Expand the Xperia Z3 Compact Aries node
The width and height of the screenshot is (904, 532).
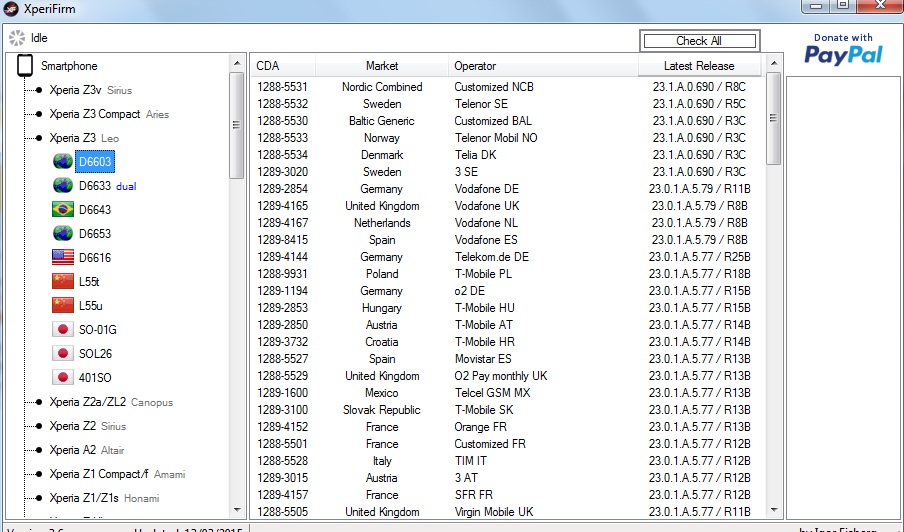pyautogui.click(x=39, y=114)
